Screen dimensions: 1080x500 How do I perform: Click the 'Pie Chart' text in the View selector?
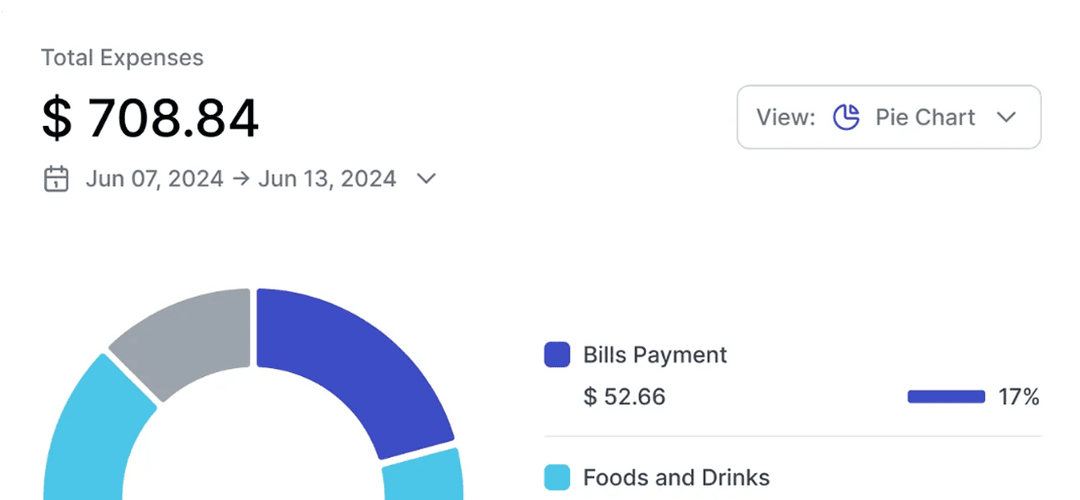(925, 117)
